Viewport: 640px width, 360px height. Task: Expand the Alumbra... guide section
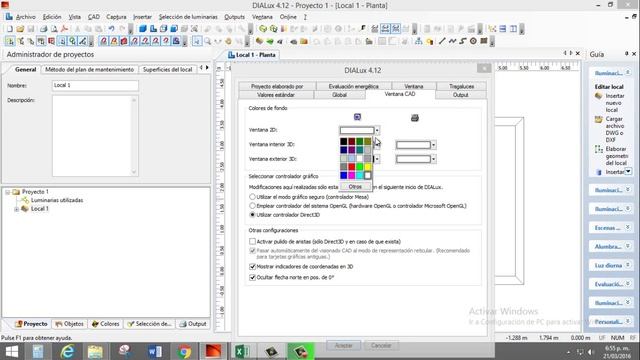point(628,246)
